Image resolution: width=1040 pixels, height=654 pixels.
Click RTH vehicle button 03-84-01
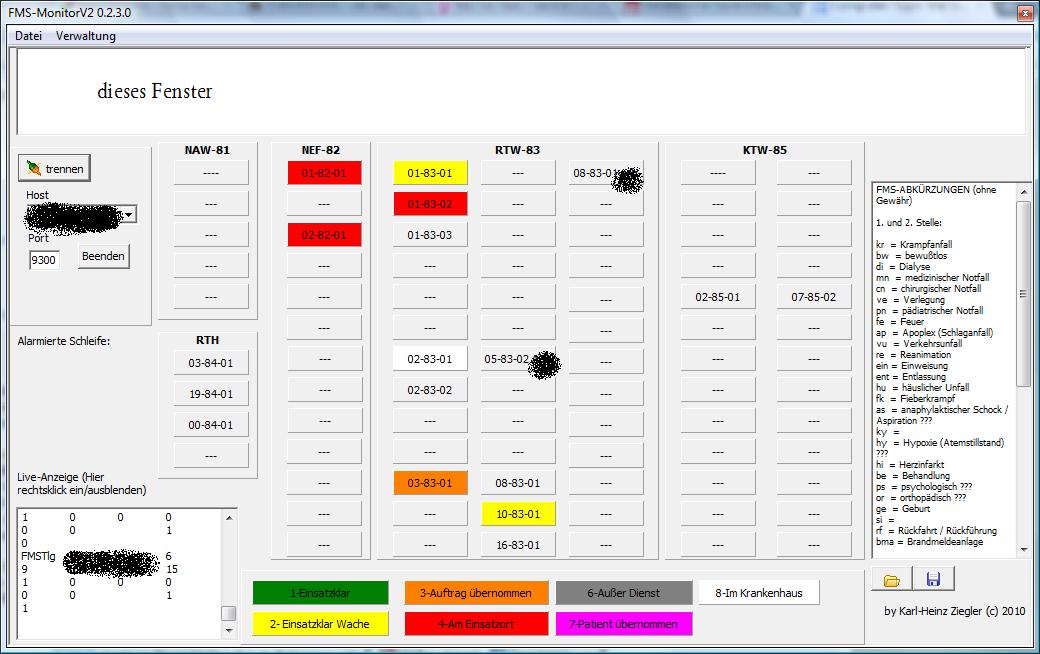pos(211,363)
